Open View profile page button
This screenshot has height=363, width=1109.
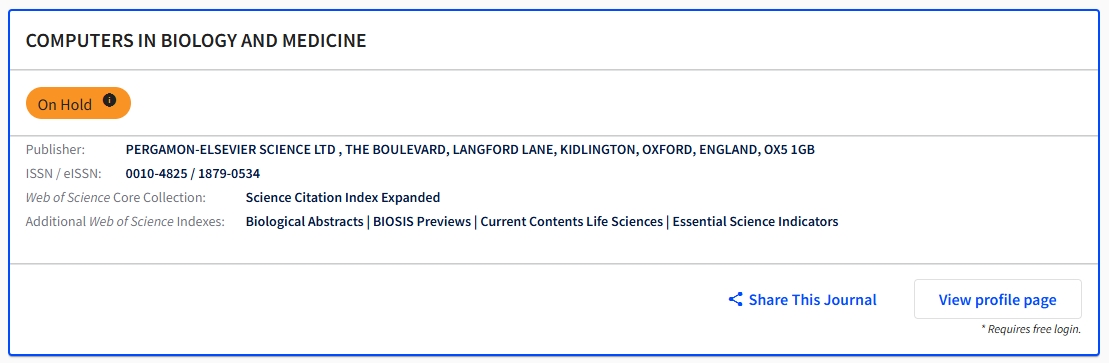[x=997, y=299]
